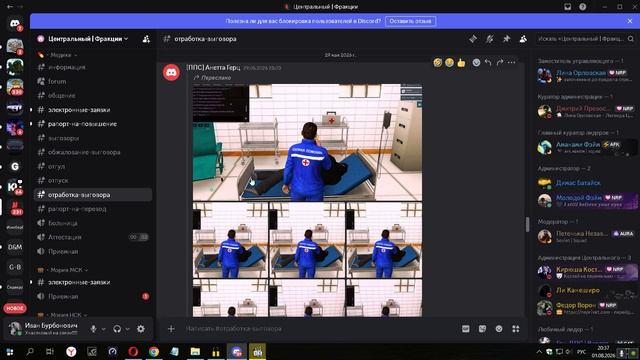Open the emoji picker in message box
The width and height of the screenshot is (640, 360).
pos(499,329)
